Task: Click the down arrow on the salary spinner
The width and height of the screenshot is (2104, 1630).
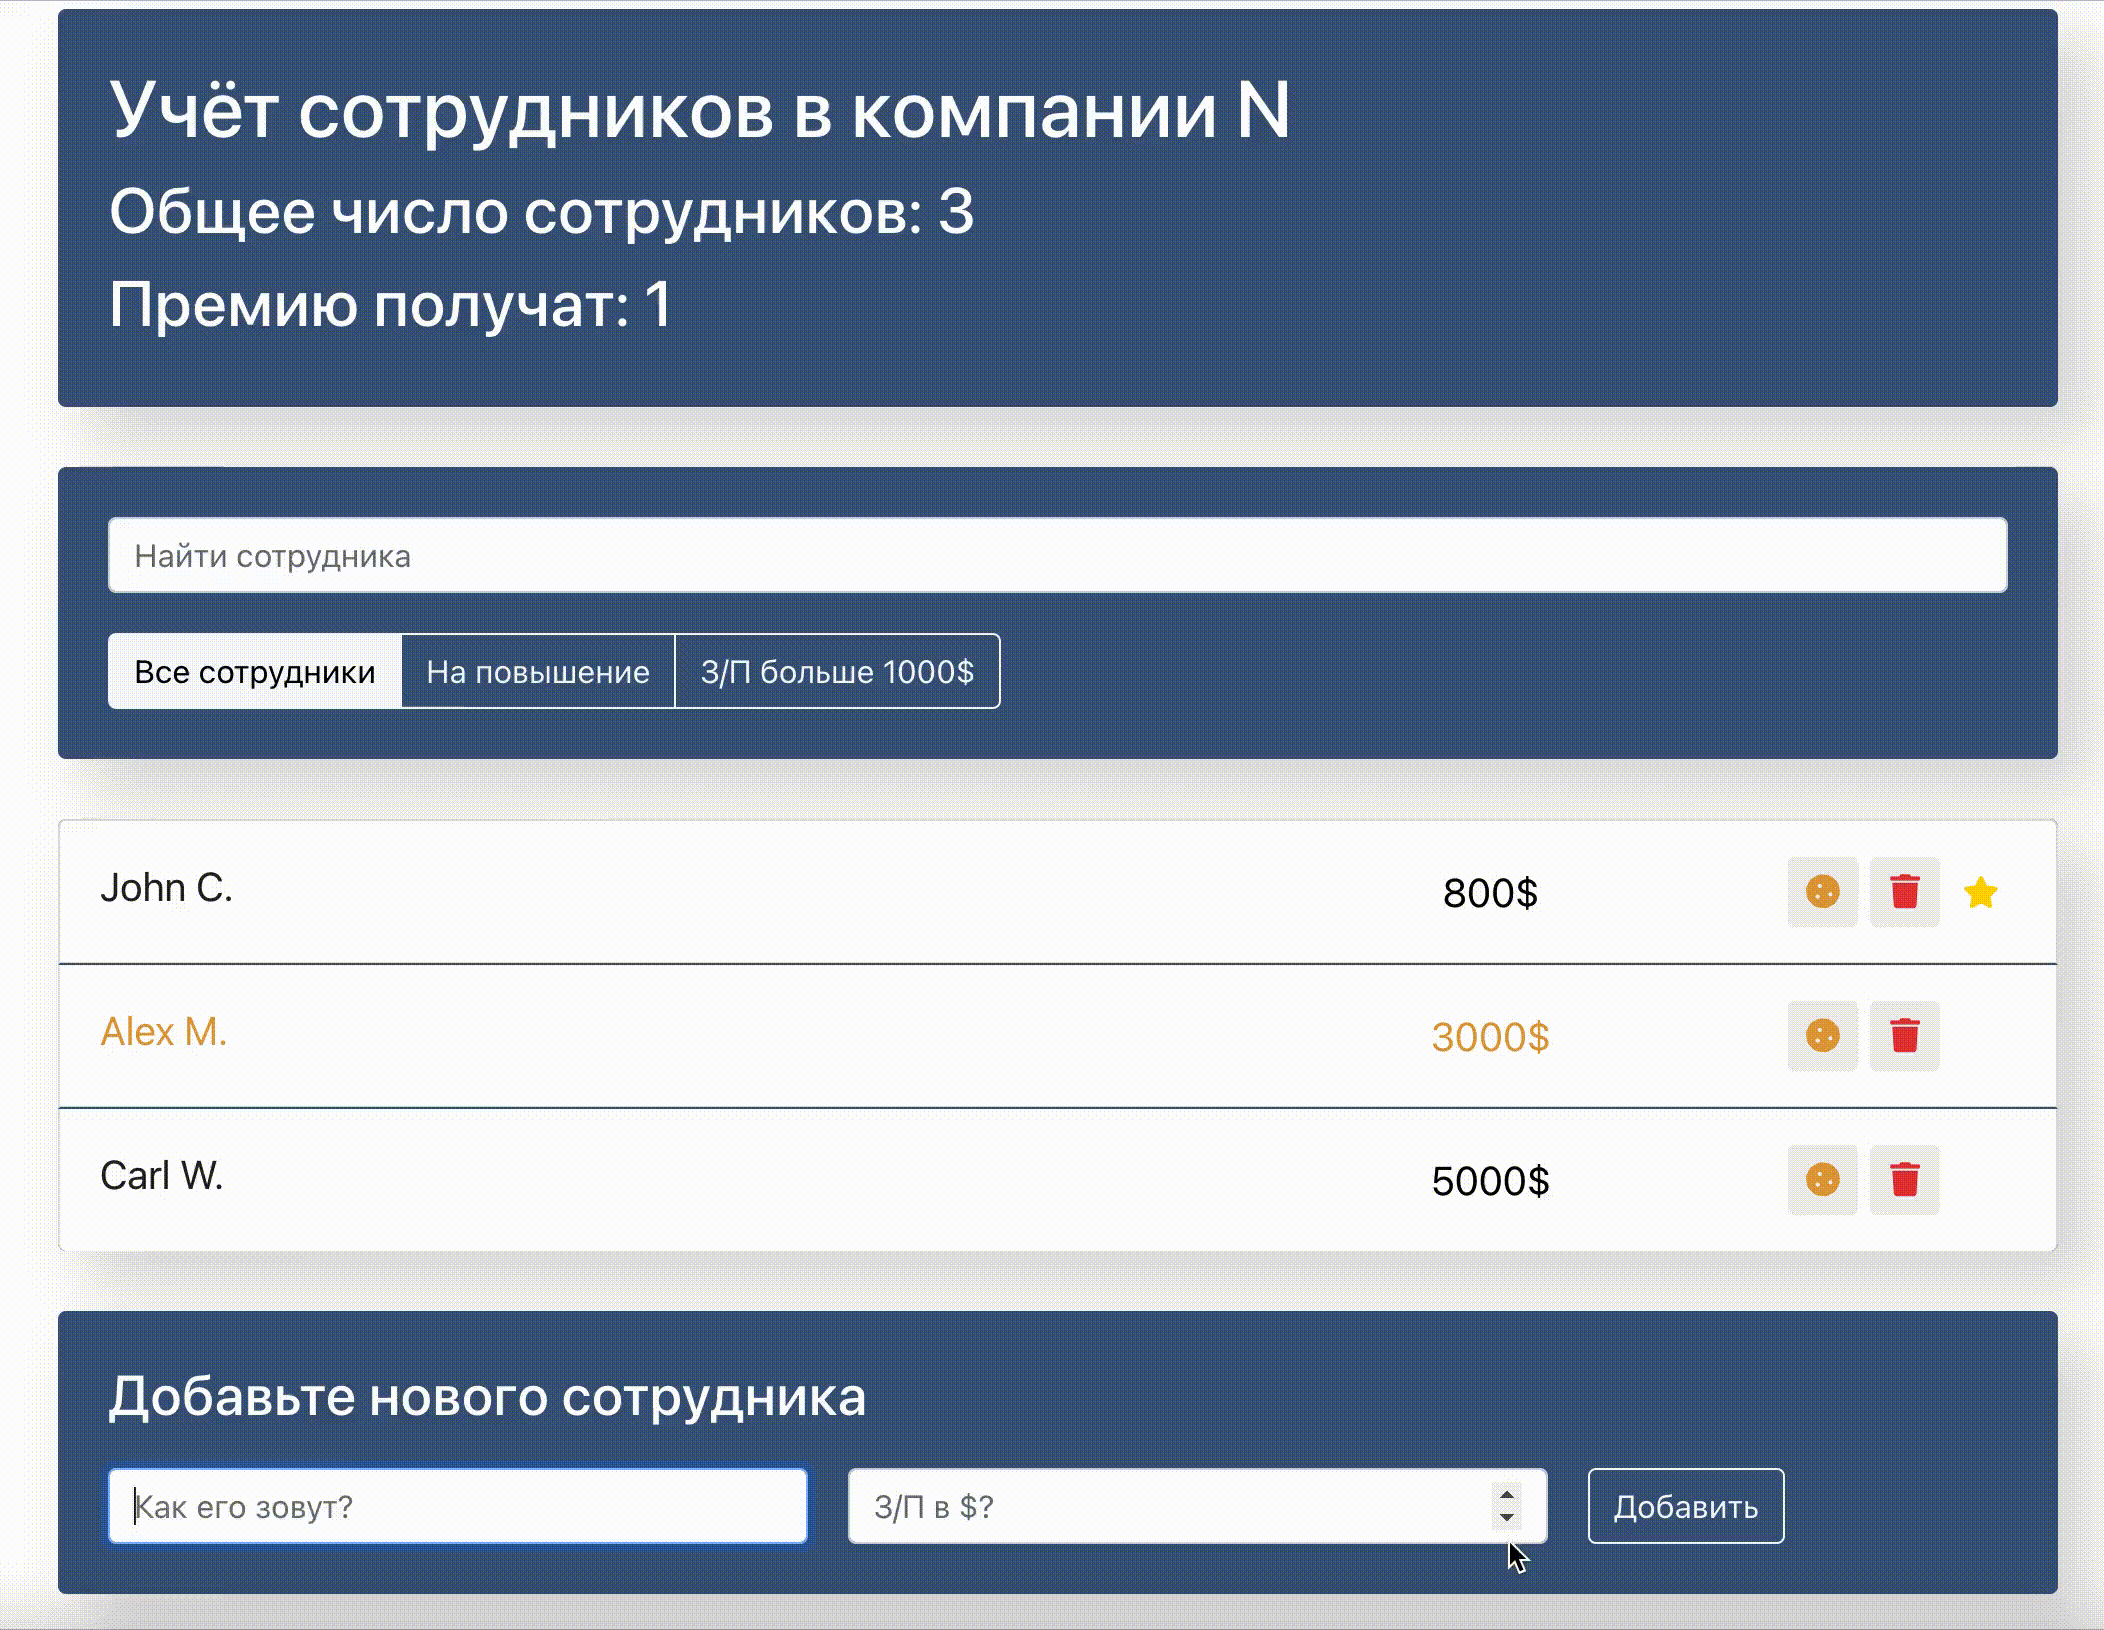Action: [x=1508, y=1517]
